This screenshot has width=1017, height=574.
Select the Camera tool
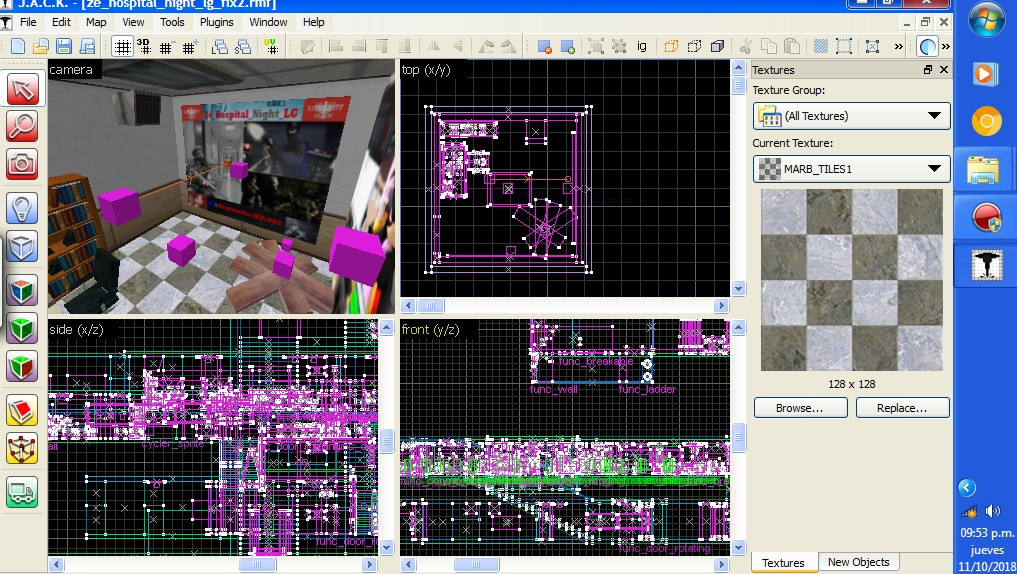tap(23, 163)
